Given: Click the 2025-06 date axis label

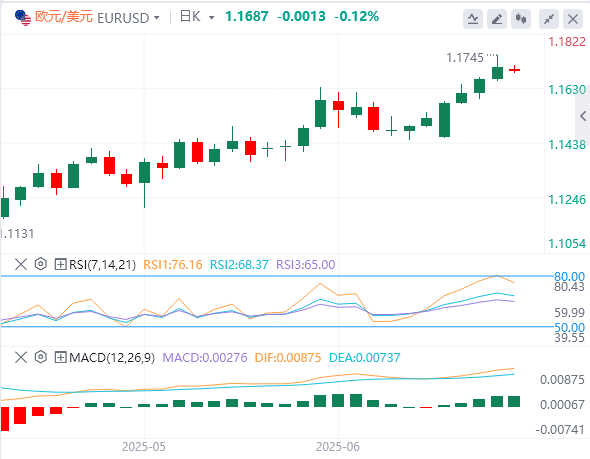Looking at the screenshot, I should pyautogui.click(x=338, y=447).
